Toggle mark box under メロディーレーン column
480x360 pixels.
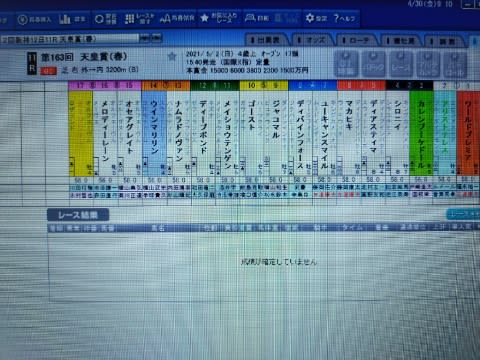tap(96, 166)
